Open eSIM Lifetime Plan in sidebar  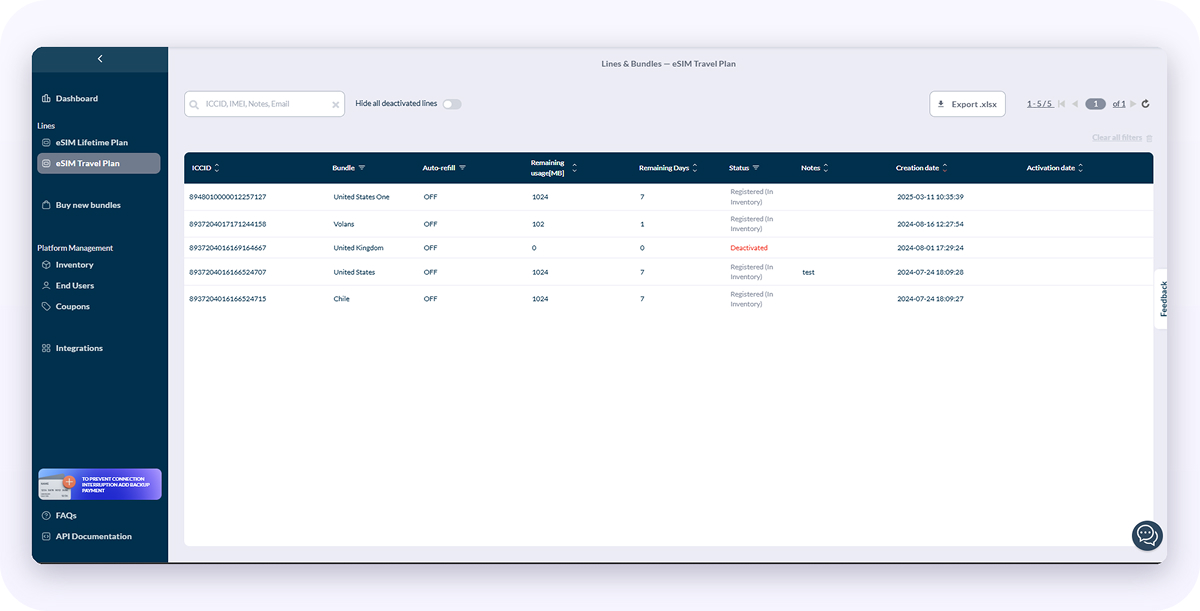tap(92, 142)
